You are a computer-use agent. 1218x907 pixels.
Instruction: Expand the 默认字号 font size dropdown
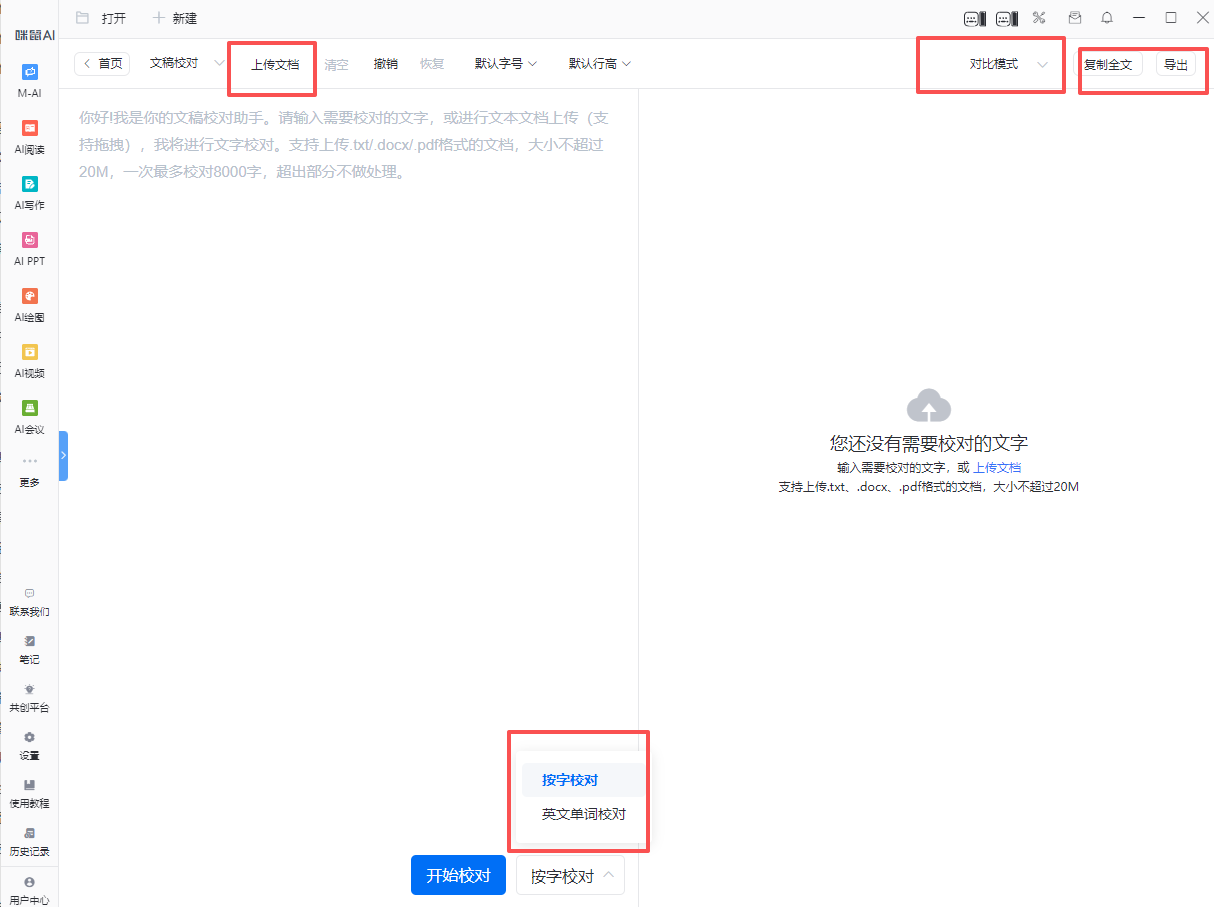pos(506,64)
